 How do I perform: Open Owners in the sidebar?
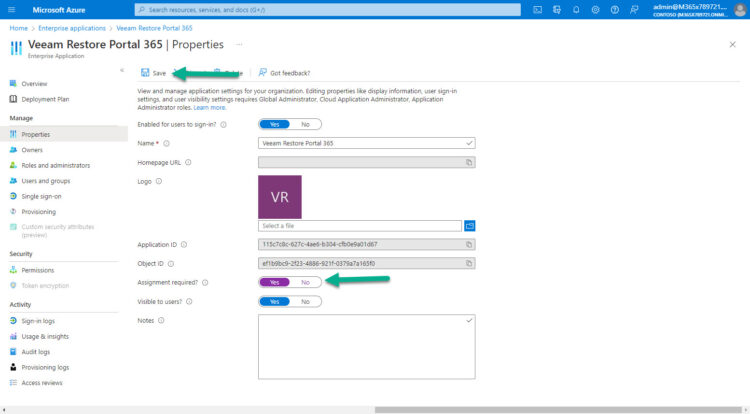click(32, 150)
